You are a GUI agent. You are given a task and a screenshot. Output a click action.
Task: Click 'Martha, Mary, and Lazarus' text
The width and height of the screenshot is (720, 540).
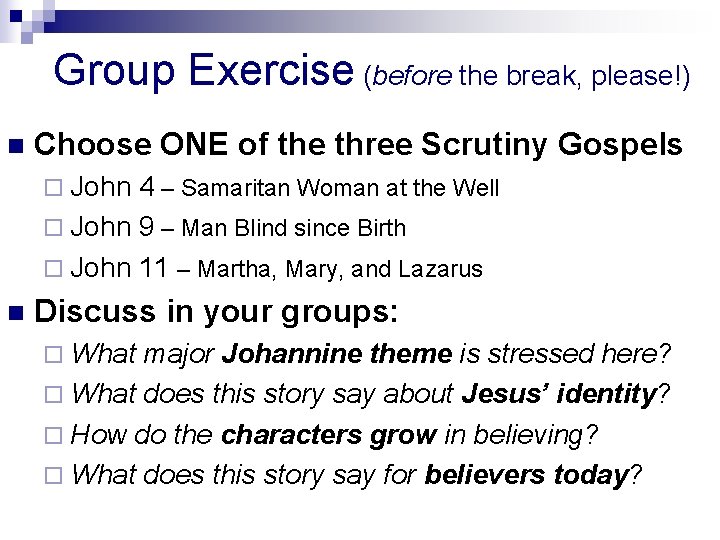coord(343,269)
